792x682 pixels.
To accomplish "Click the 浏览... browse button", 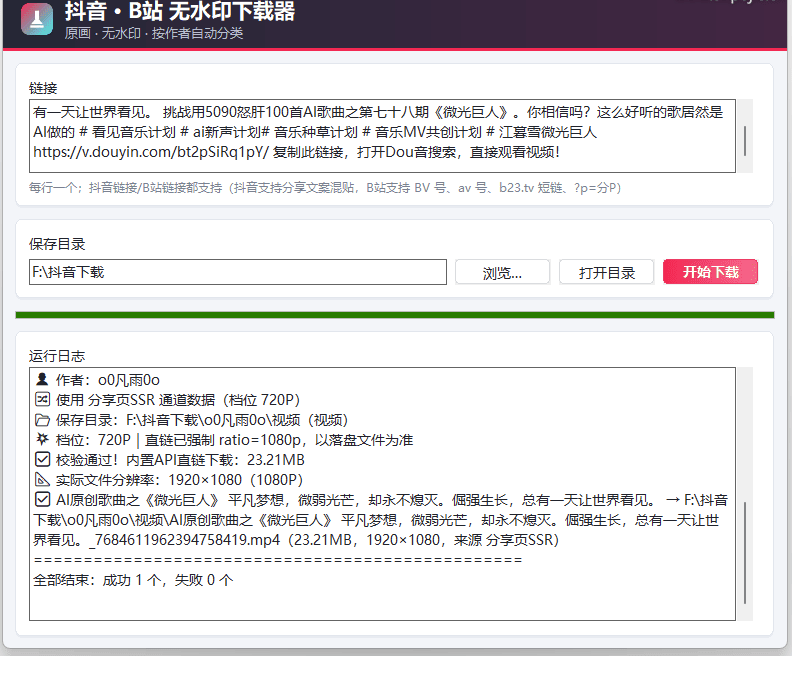I will [x=502, y=272].
